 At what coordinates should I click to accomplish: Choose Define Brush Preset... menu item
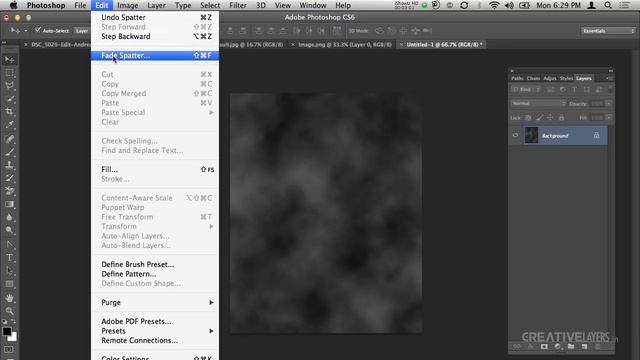[x=155, y=264]
